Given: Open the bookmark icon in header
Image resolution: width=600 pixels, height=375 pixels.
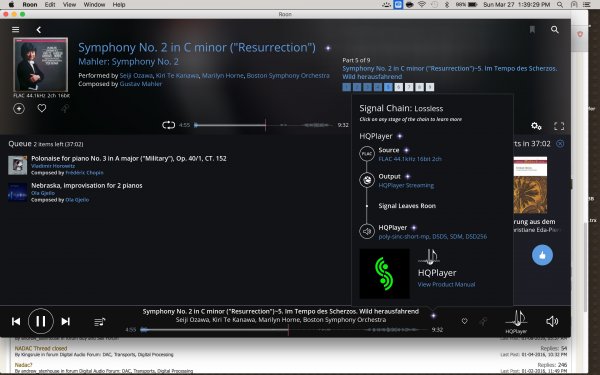Looking at the screenshot, I should 532,29.
